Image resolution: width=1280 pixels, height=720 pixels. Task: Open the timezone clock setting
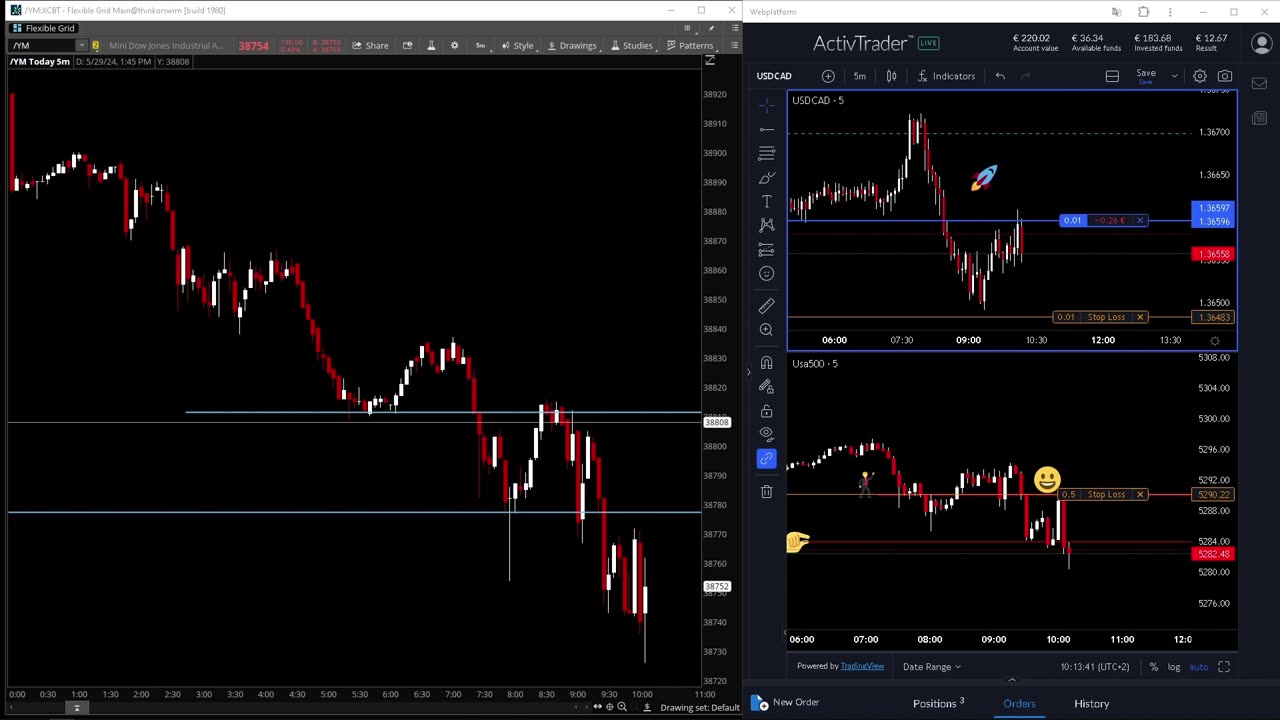coord(1095,667)
